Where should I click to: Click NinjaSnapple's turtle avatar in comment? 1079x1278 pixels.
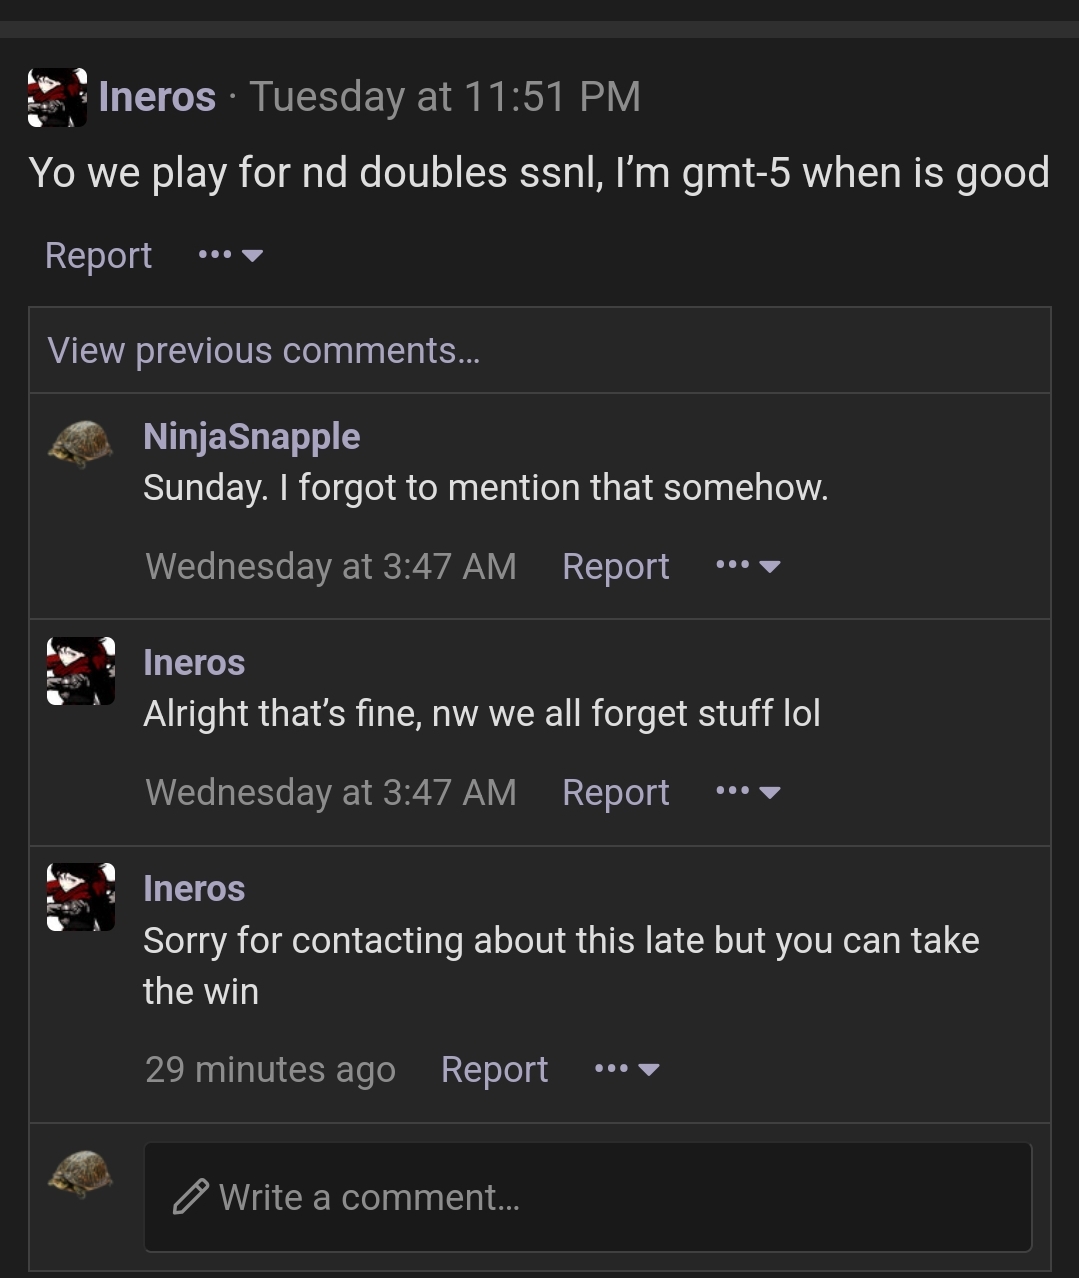pos(80,443)
